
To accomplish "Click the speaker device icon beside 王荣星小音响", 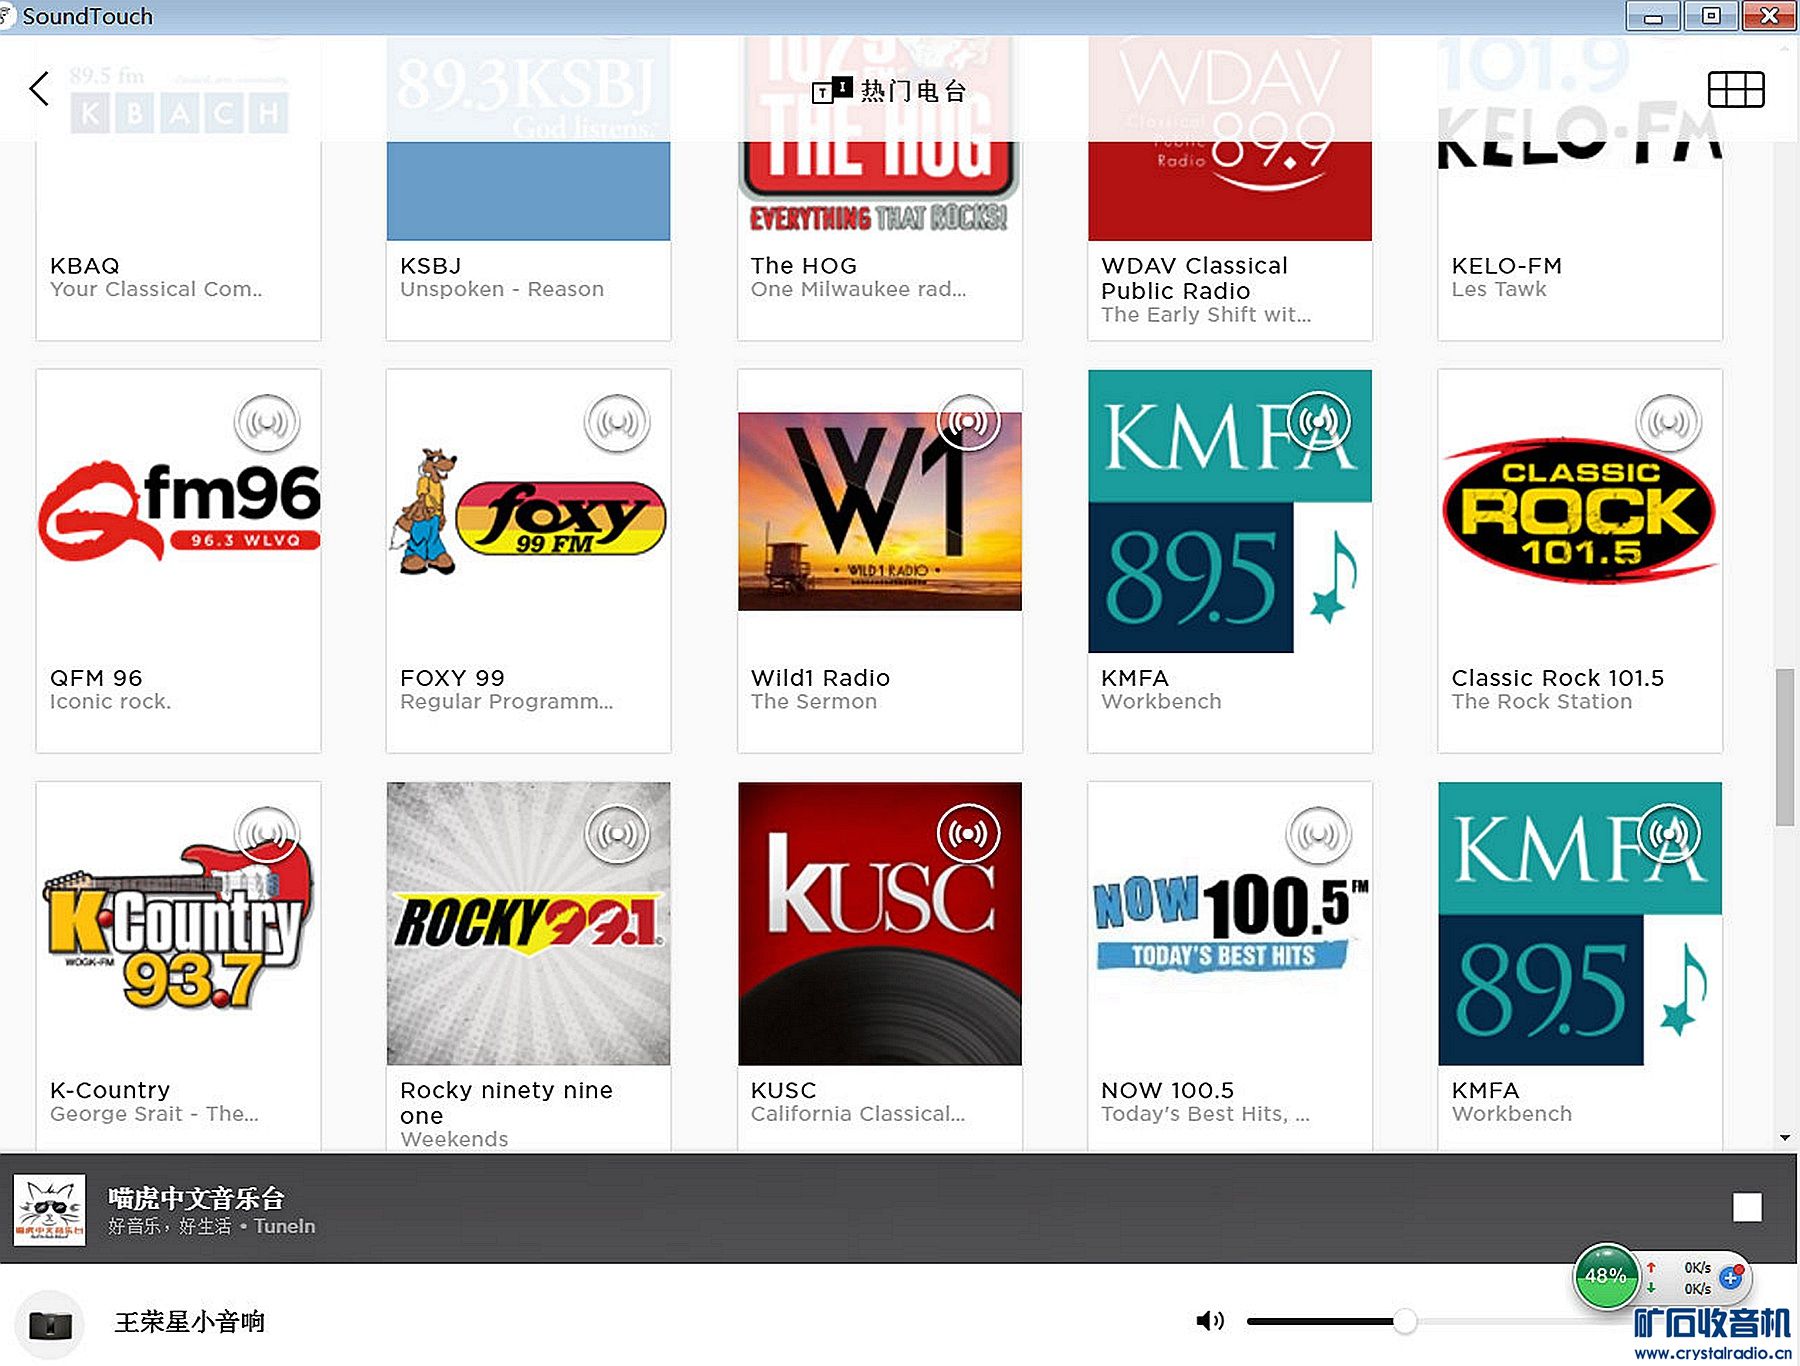I will pos(50,1325).
